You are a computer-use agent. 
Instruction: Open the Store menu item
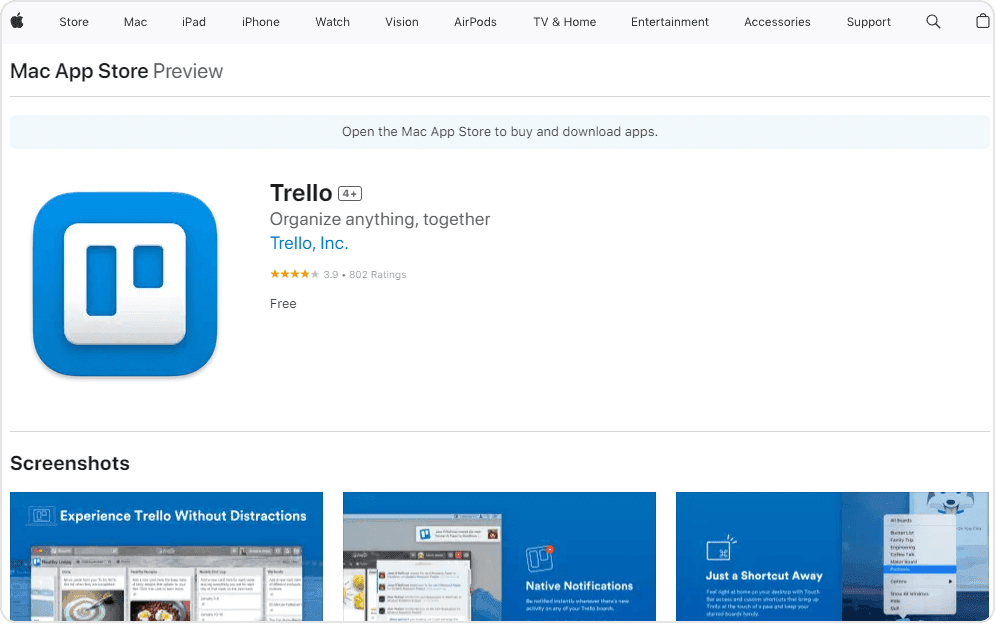(74, 22)
